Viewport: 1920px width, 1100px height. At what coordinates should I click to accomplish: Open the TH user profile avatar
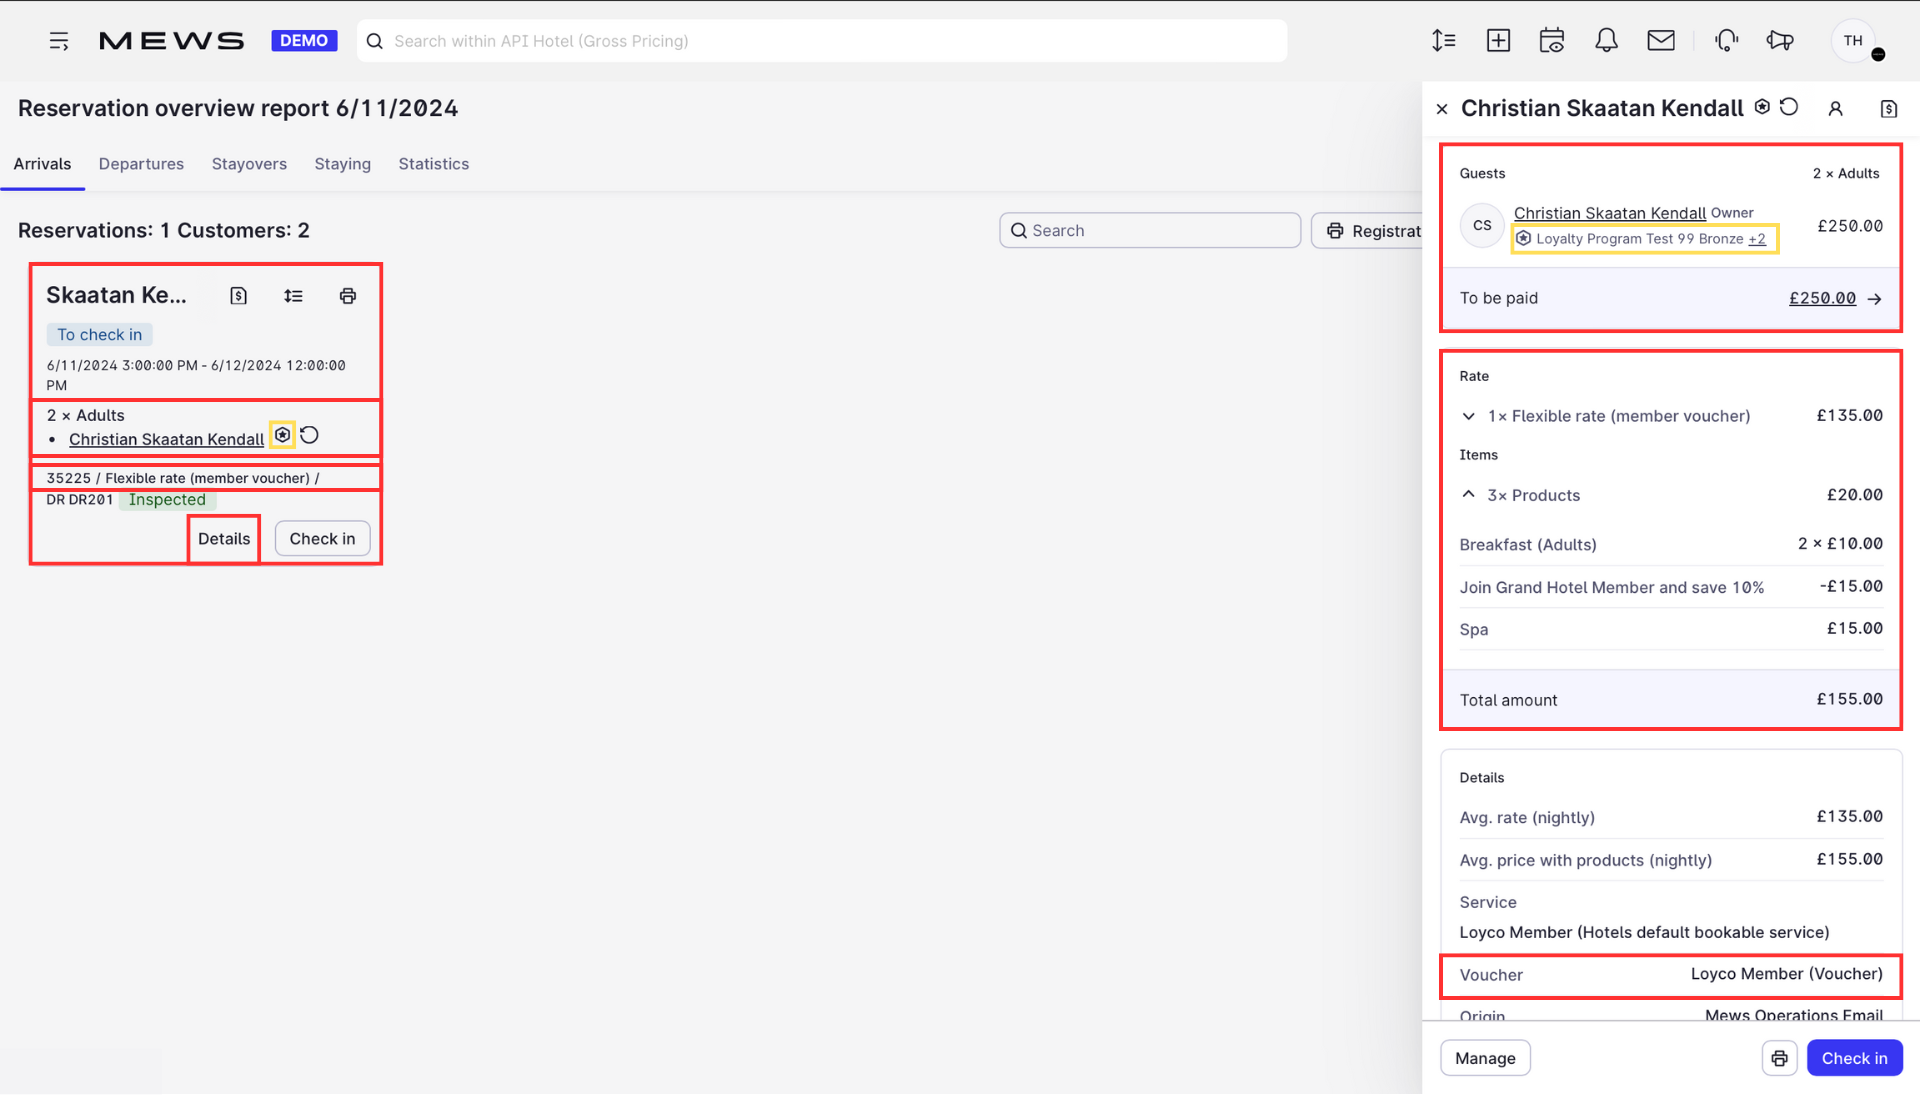point(1854,41)
